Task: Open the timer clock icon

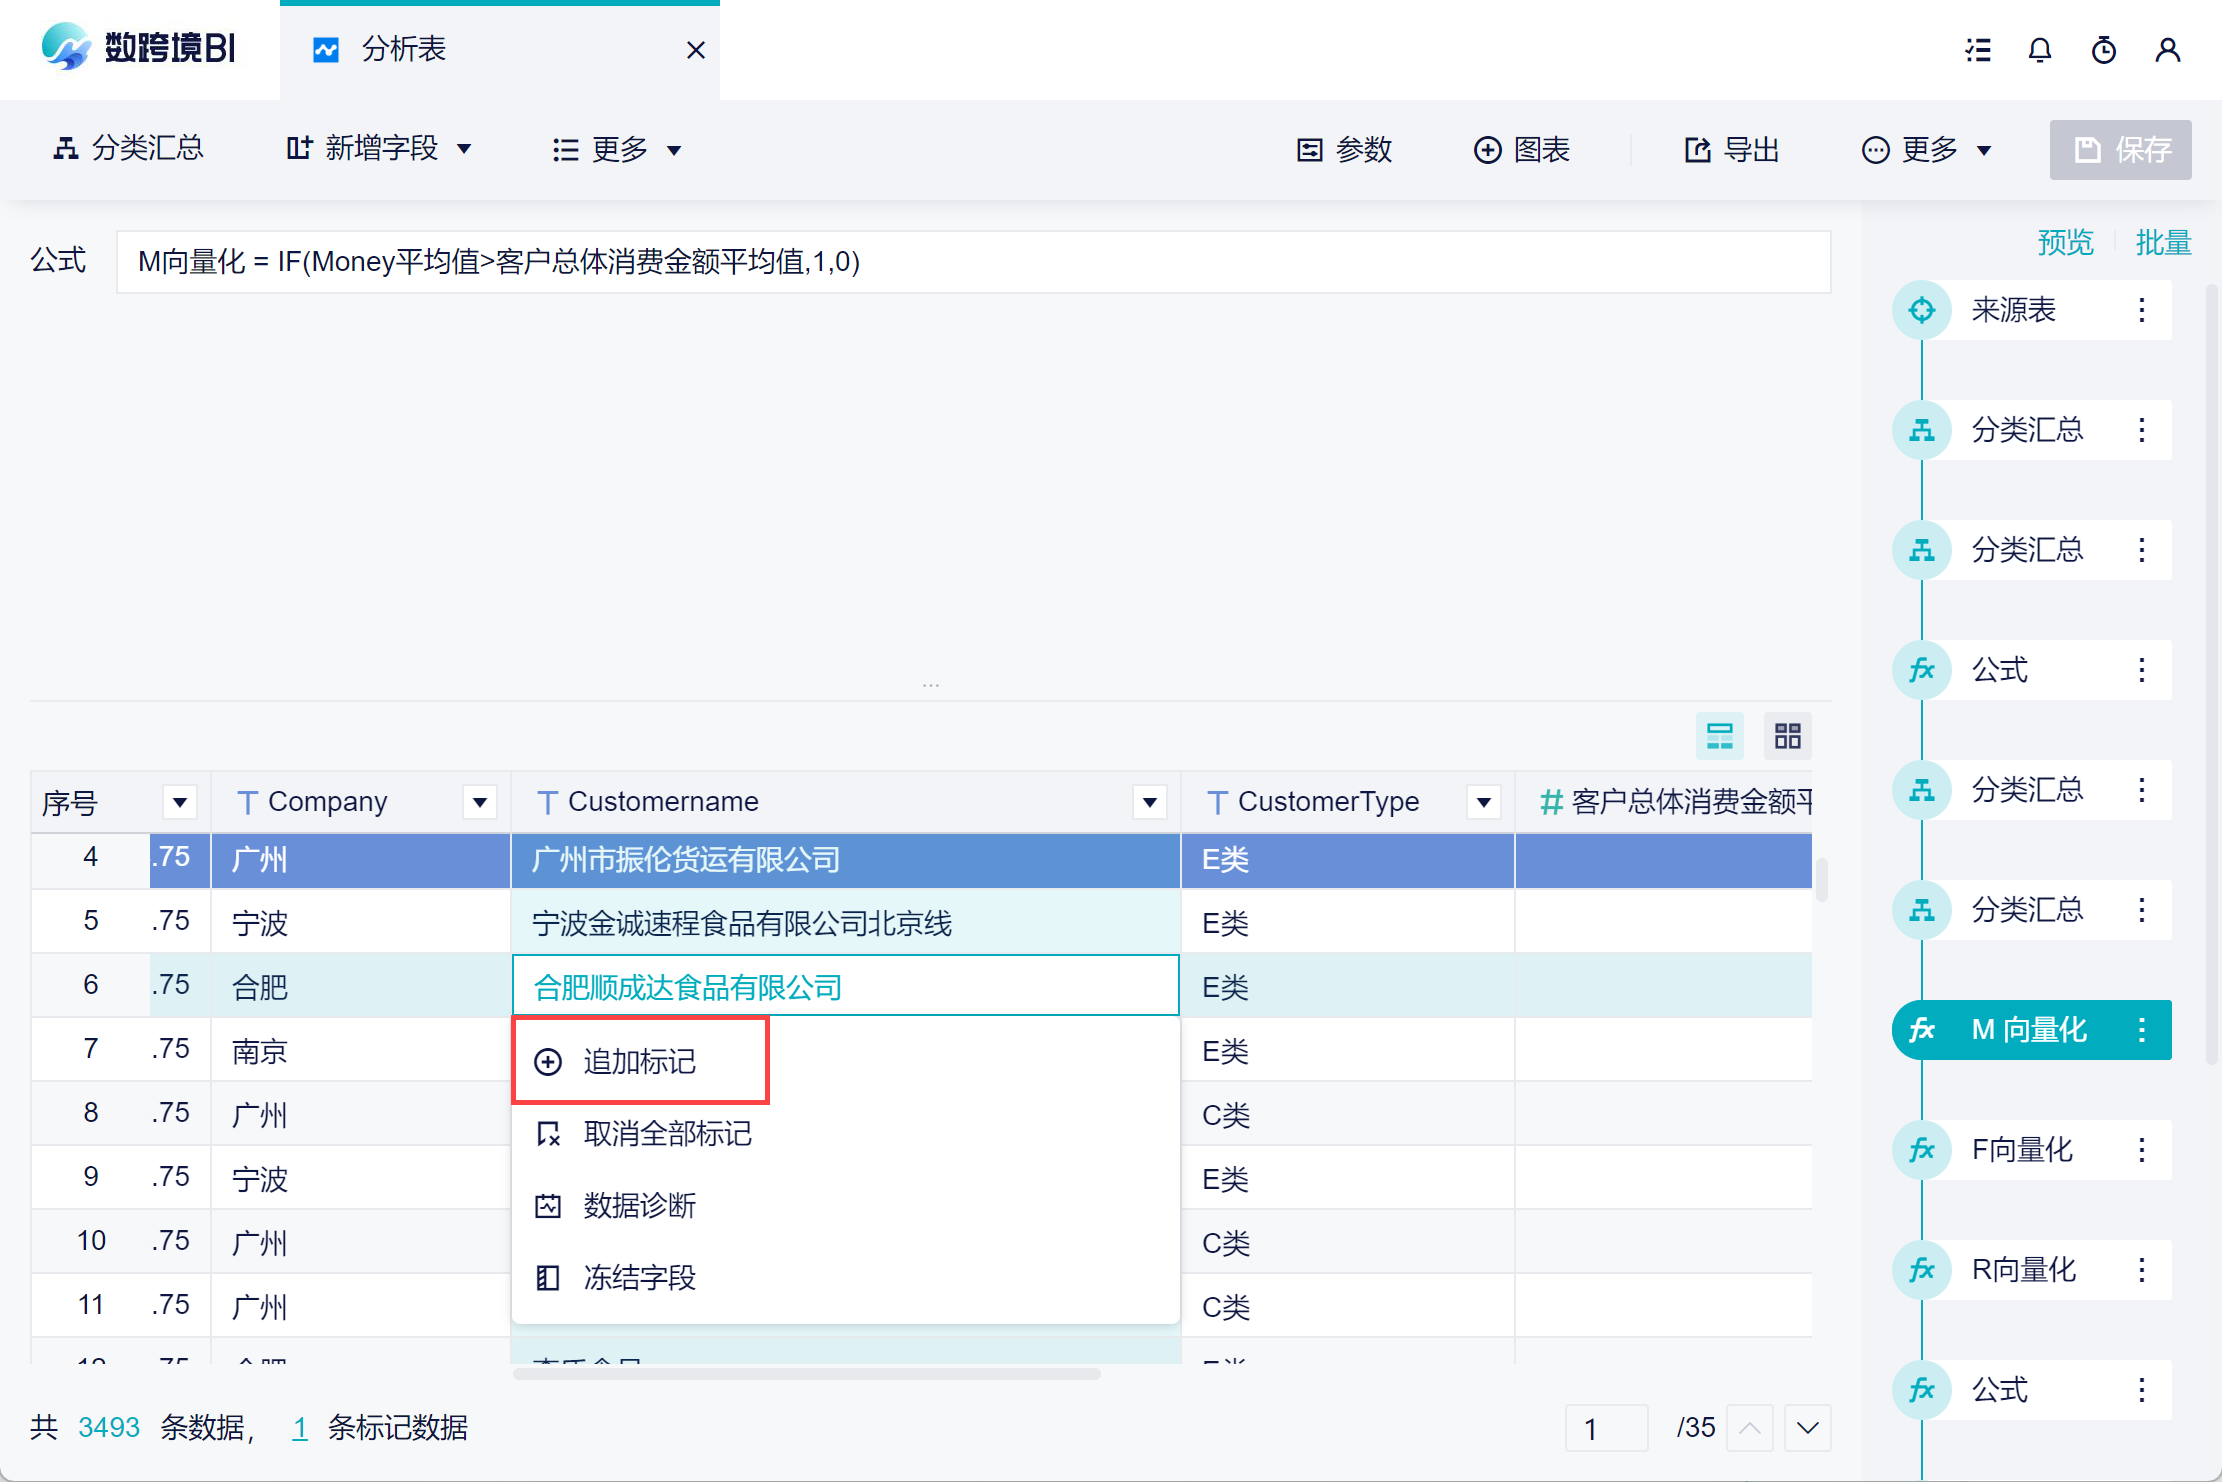Action: [x=2103, y=50]
